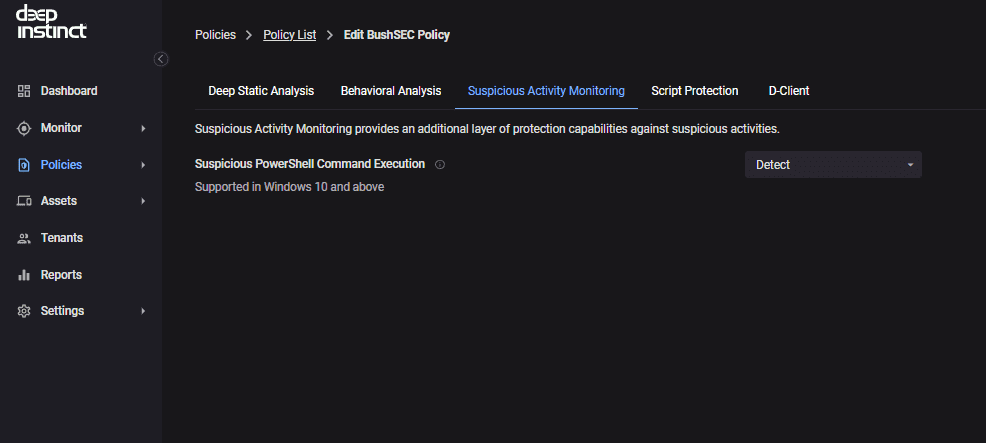
Task: Click the Settings gear icon
Action: [x=24, y=311]
